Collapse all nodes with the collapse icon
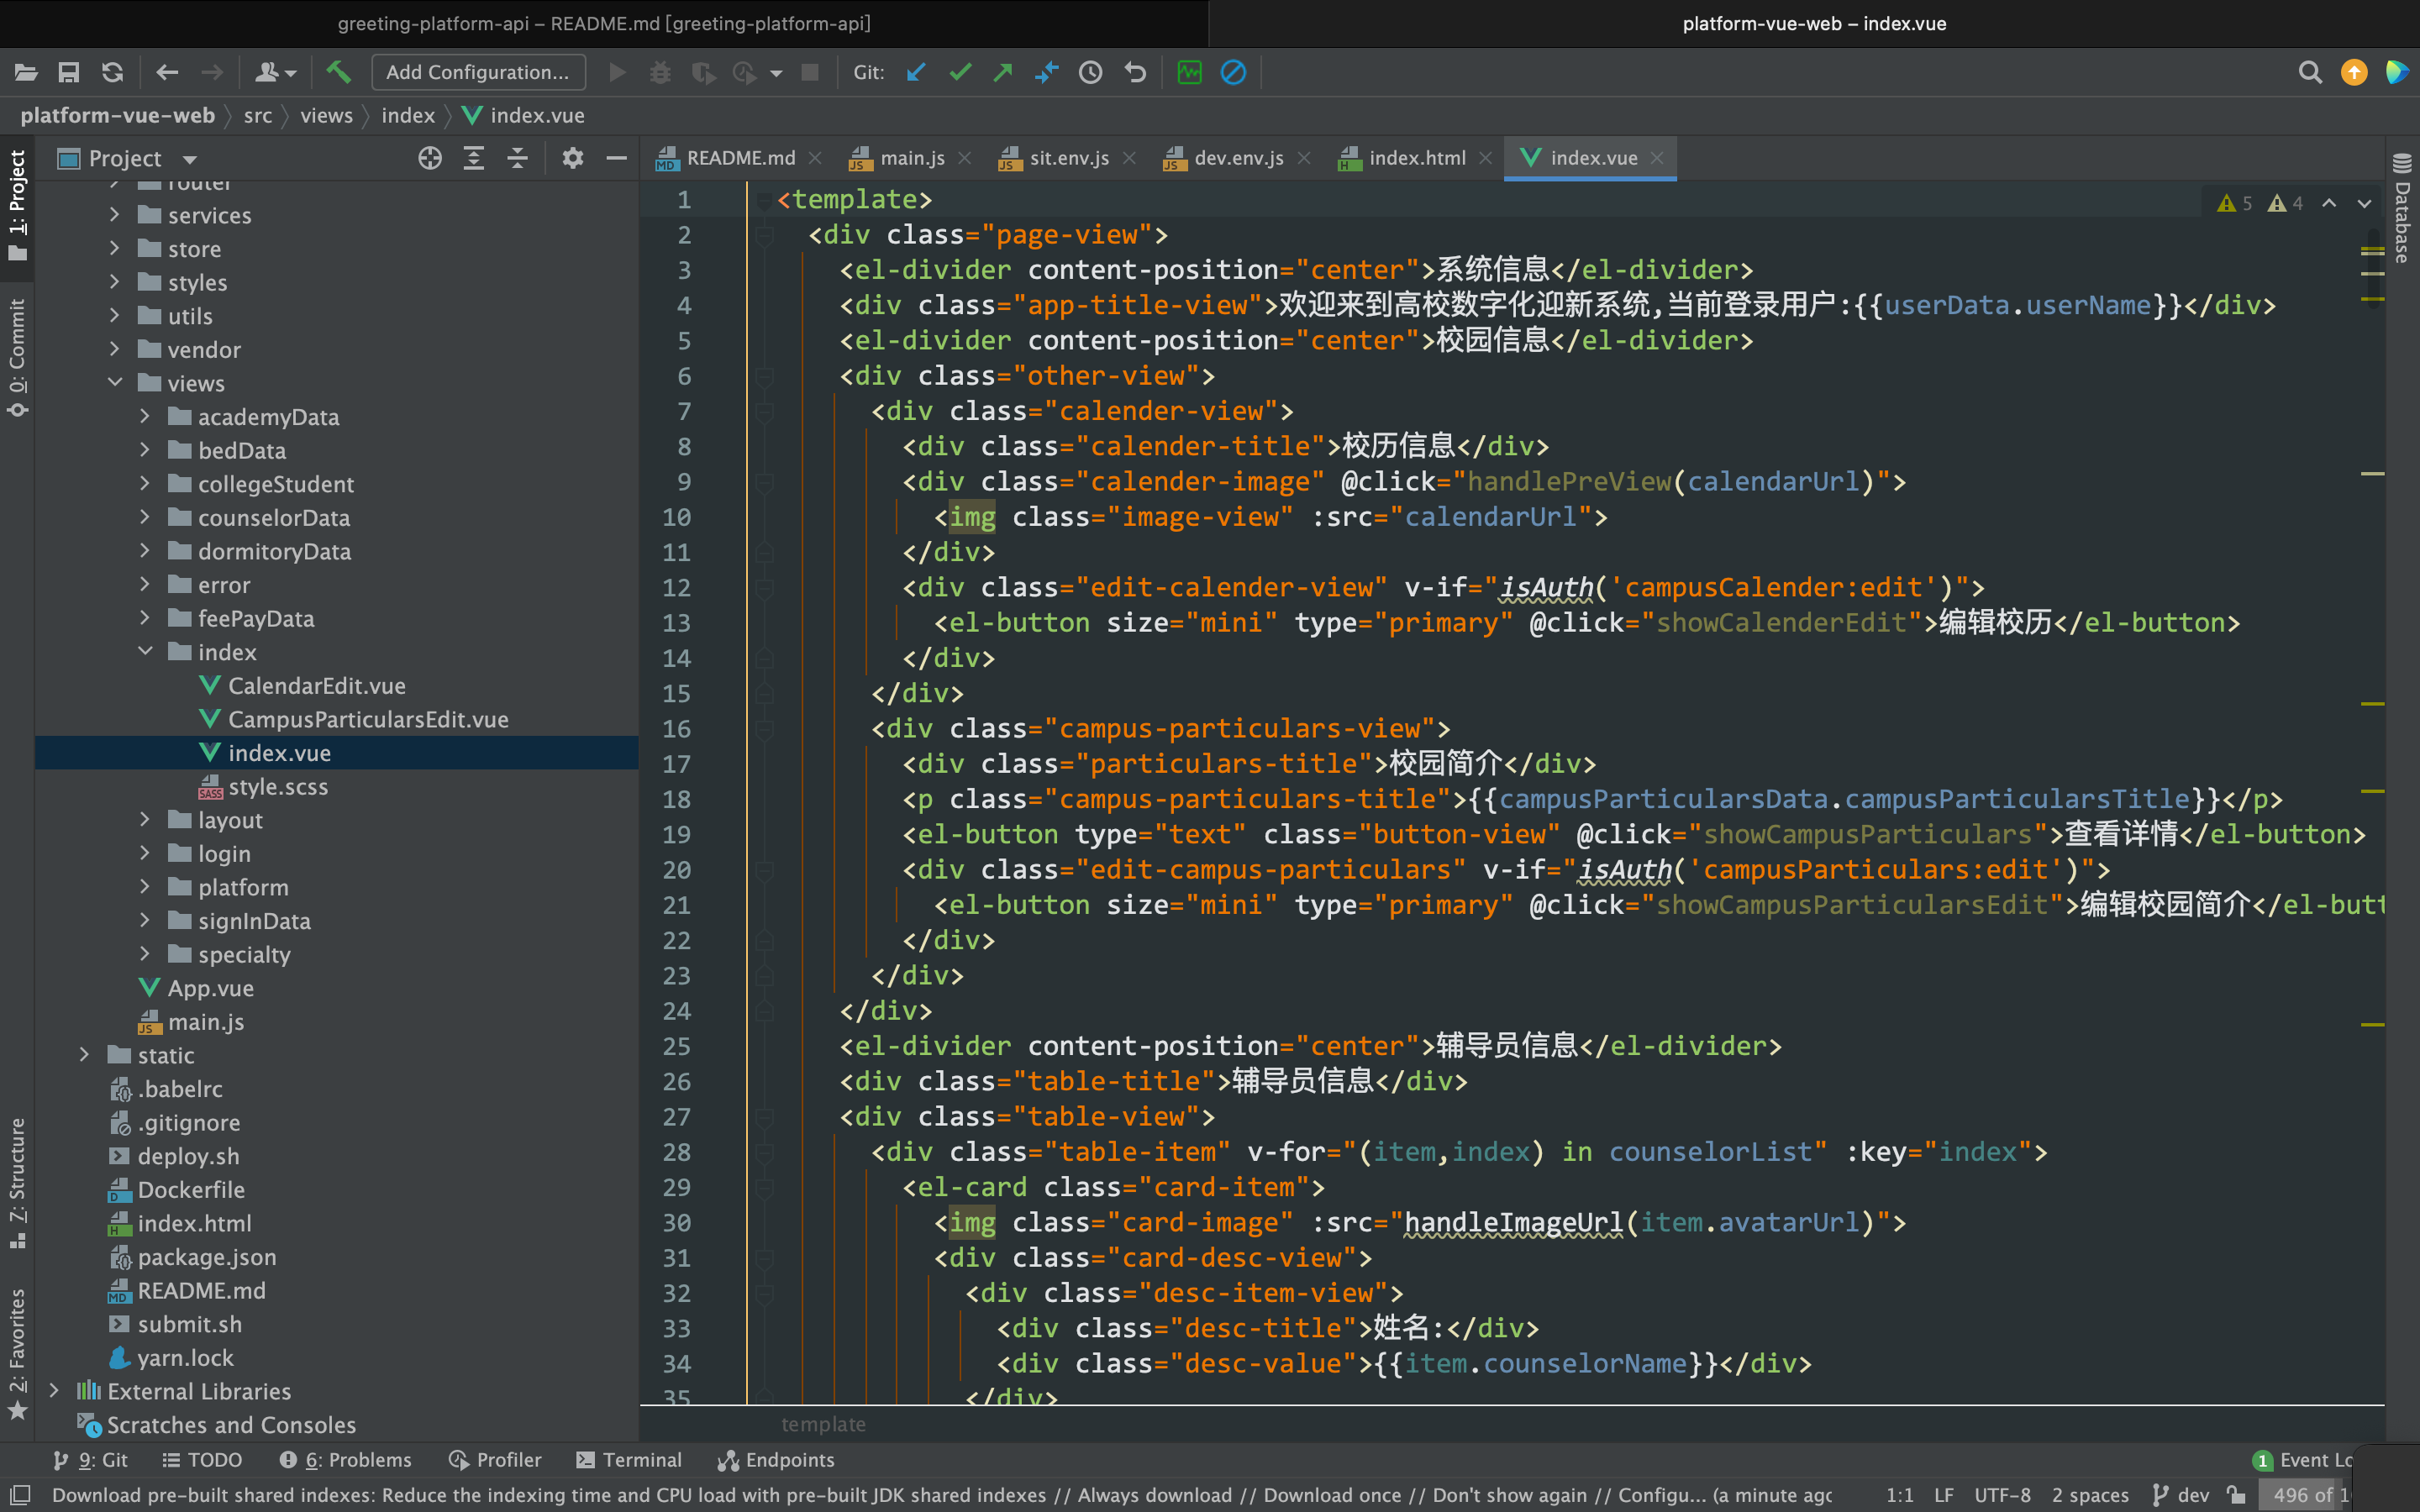2420x1512 pixels. pyautogui.click(x=517, y=157)
